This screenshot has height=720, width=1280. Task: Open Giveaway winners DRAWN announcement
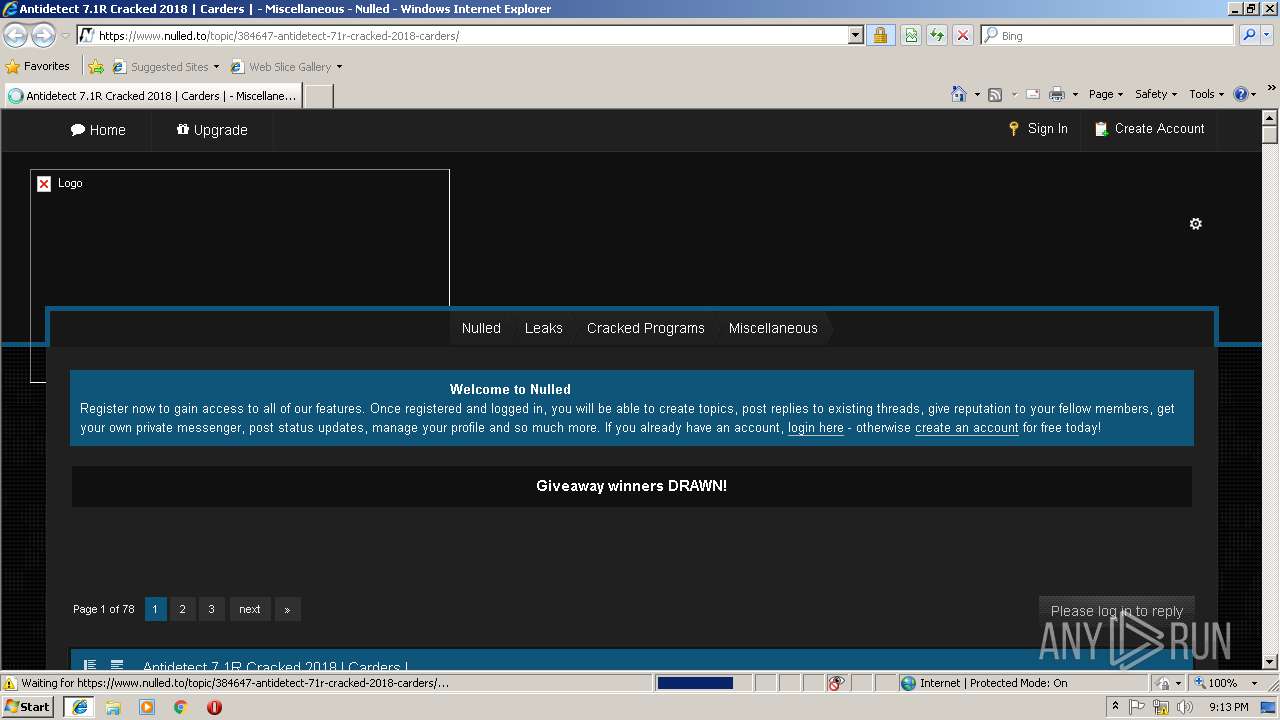coord(631,486)
